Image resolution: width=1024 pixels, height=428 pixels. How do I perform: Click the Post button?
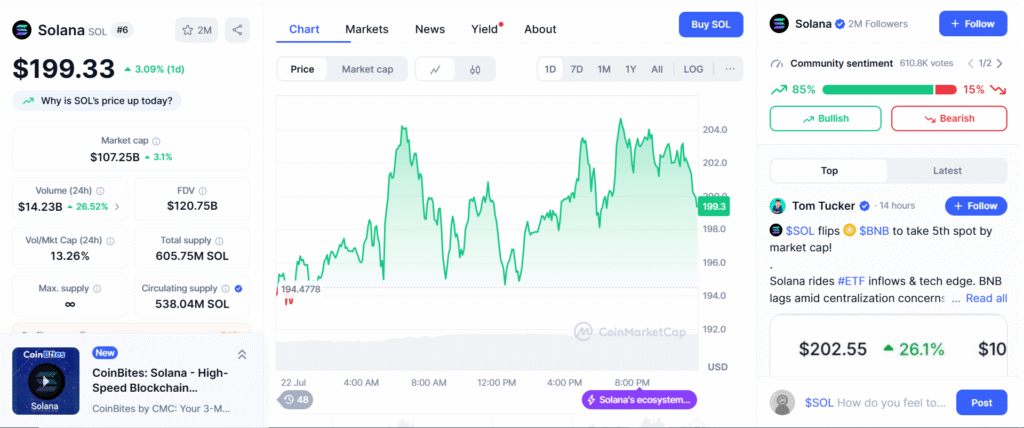pos(982,403)
